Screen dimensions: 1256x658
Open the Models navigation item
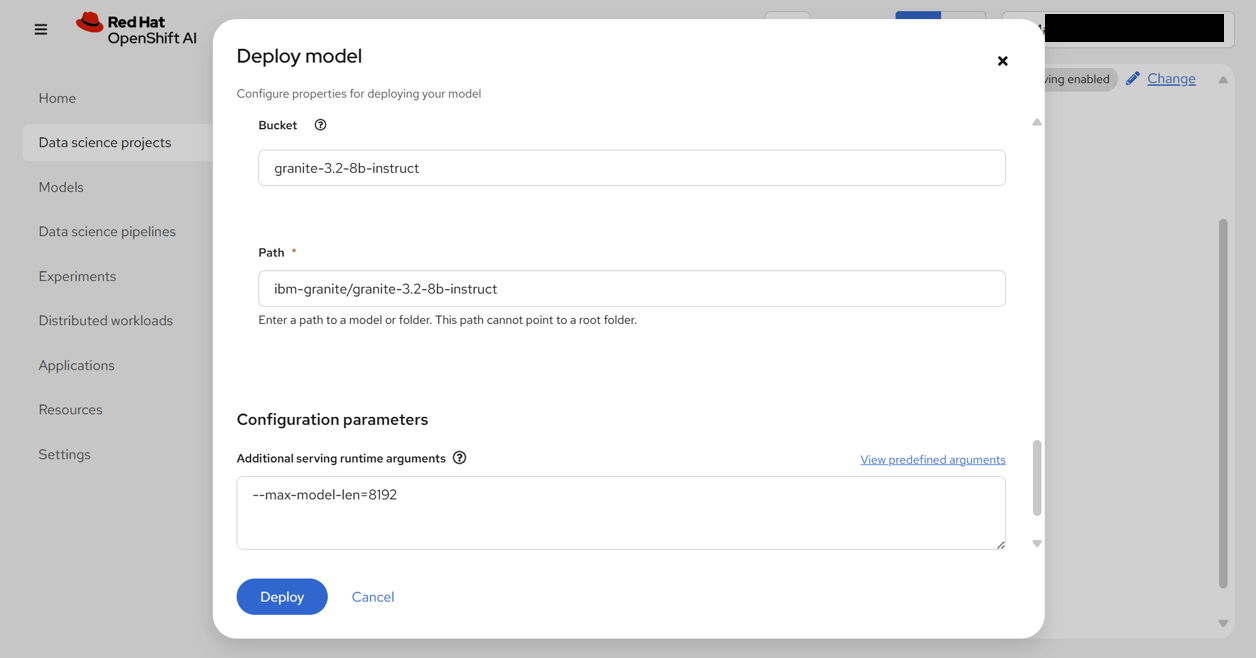61,187
